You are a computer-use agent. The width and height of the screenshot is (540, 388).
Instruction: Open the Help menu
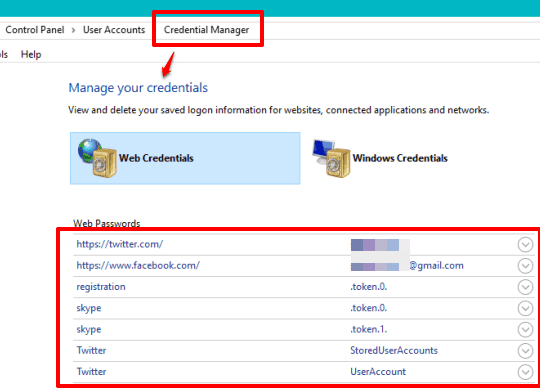pyautogui.click(x=31, y=54)
